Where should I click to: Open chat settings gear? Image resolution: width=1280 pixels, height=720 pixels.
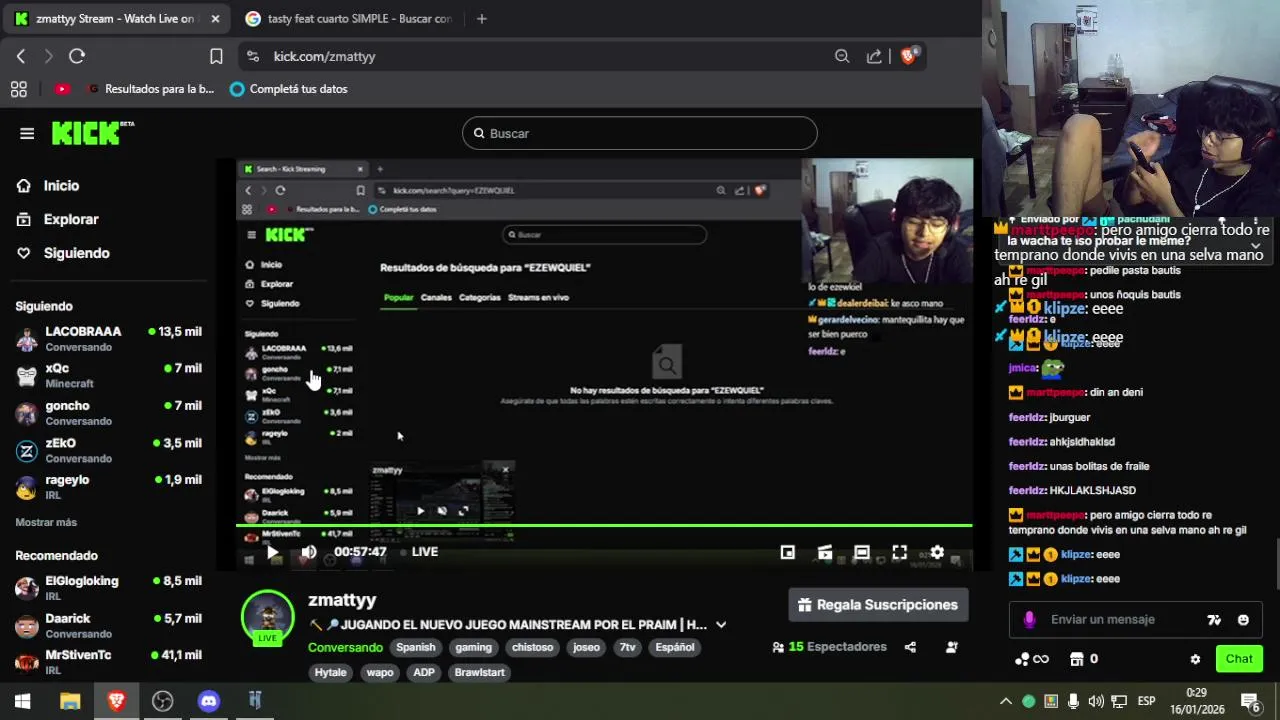(1195, 659)
